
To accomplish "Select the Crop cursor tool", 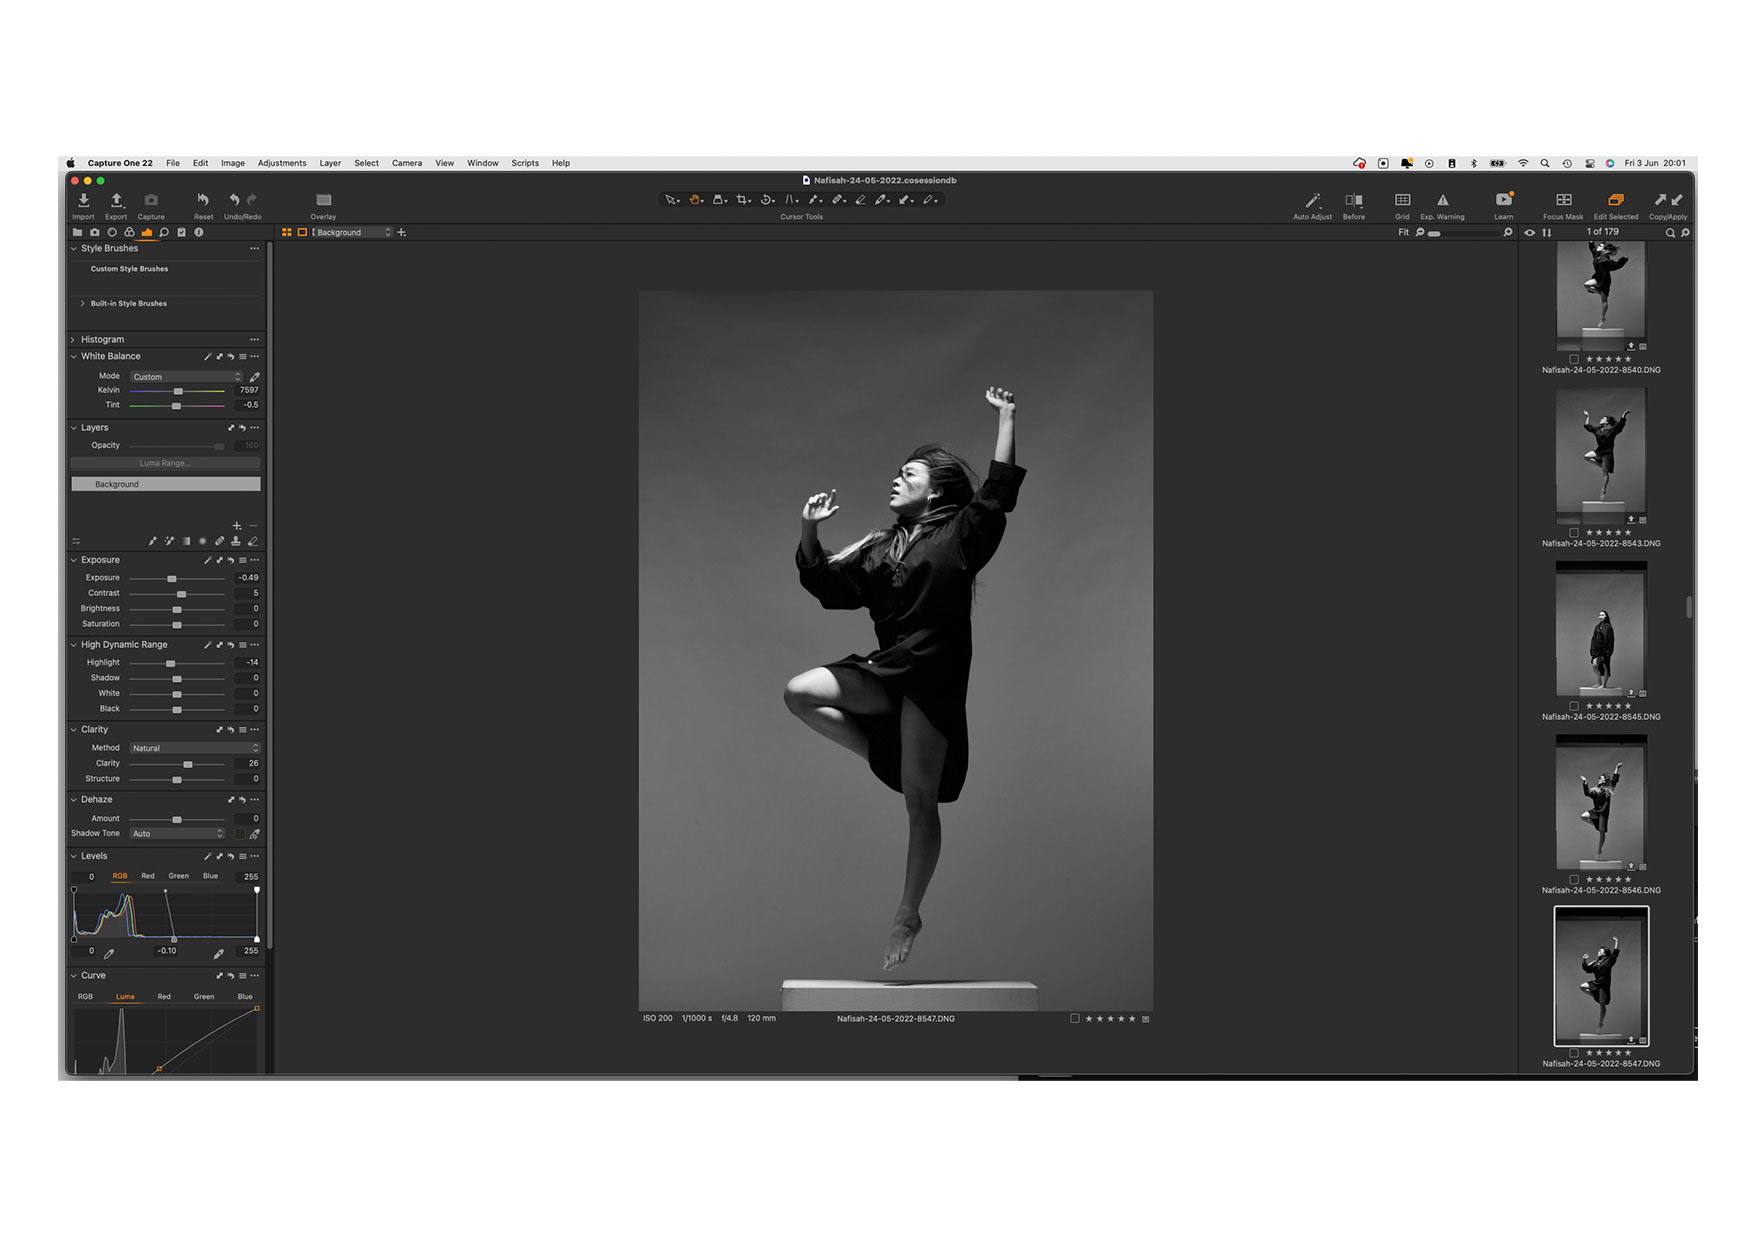I will (742, 200).
